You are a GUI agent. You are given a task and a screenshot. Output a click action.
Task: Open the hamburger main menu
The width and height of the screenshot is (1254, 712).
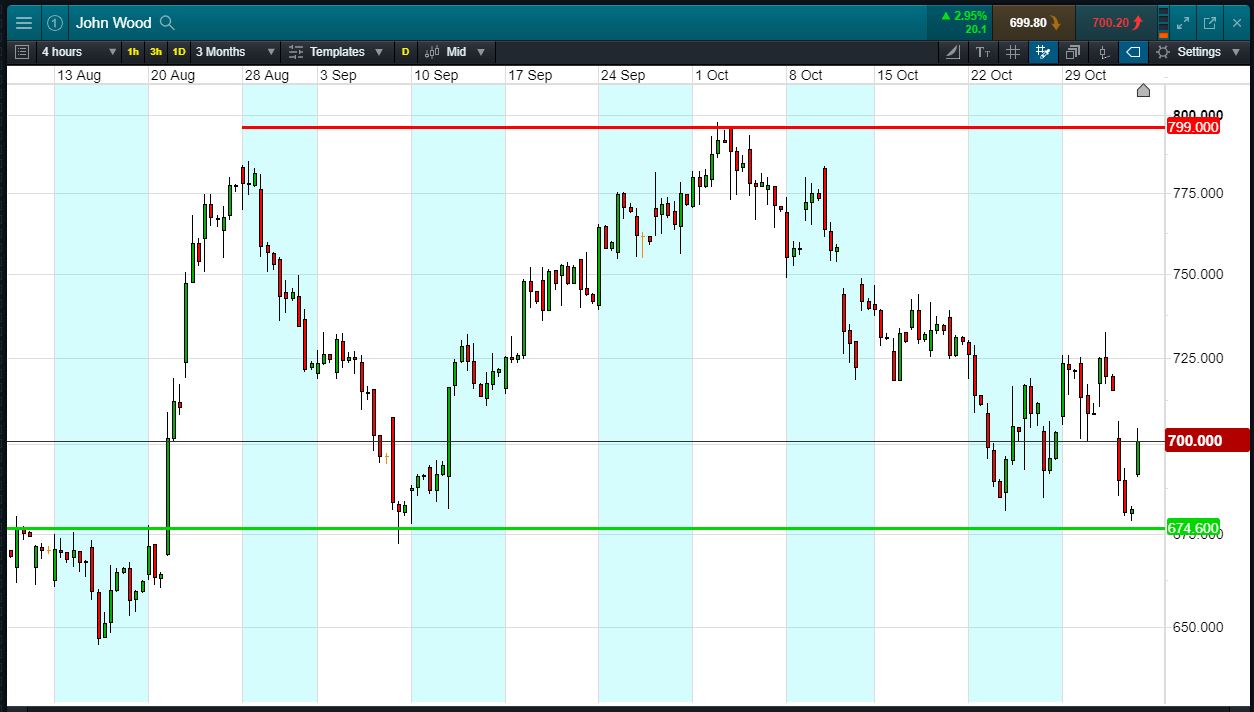[x=24, y=22]
